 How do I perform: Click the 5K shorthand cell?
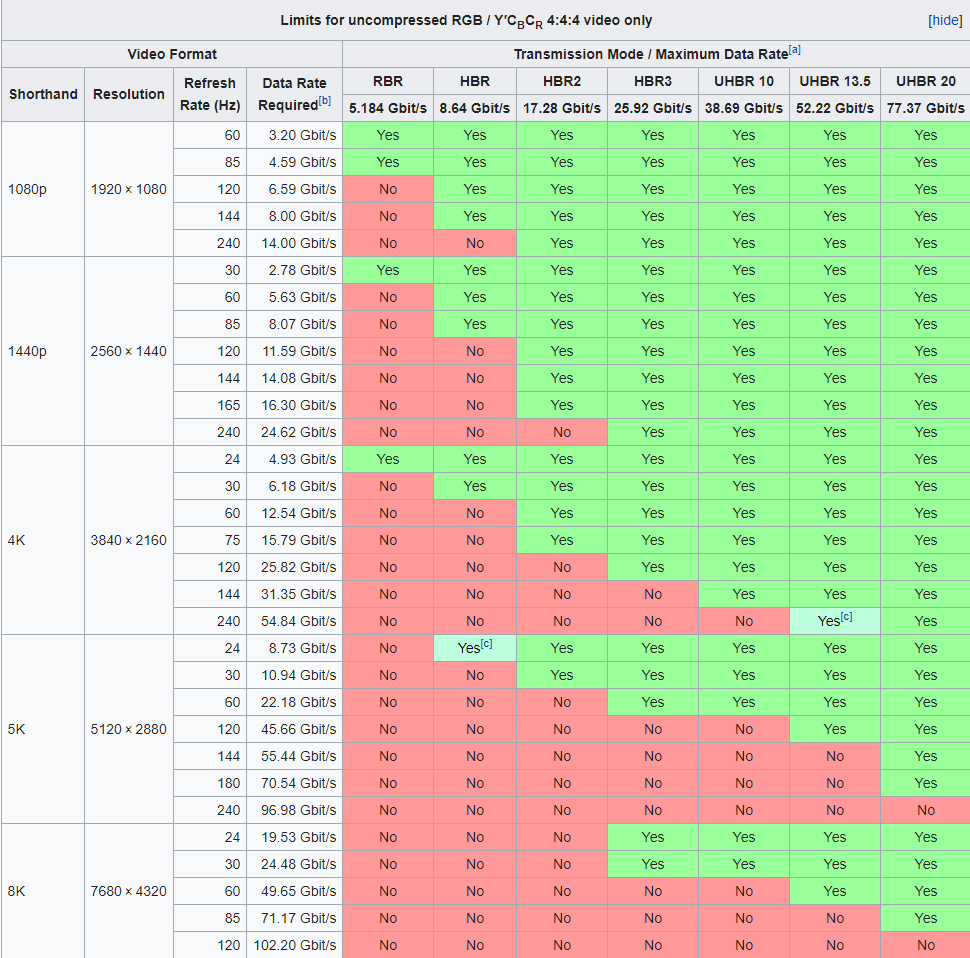pyautogui.click(x=43, y=729)
